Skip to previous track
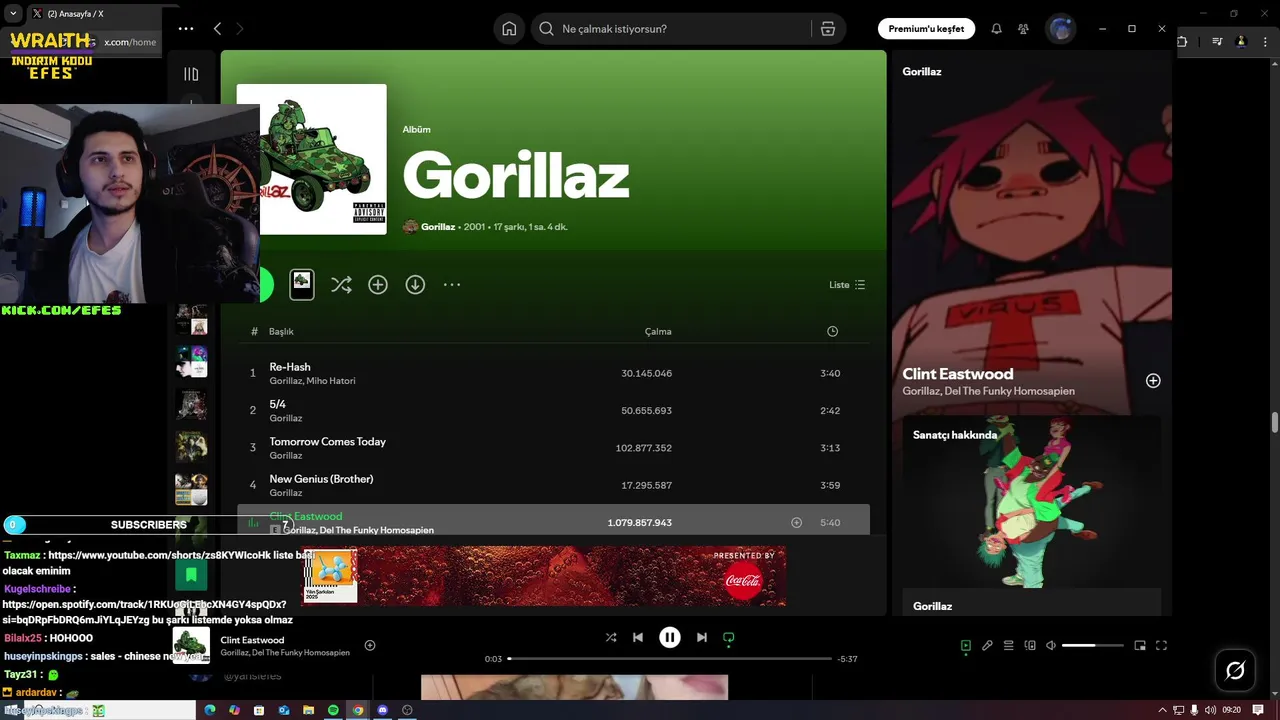Viewport: 1280px width, 720px height. [638, 637]
